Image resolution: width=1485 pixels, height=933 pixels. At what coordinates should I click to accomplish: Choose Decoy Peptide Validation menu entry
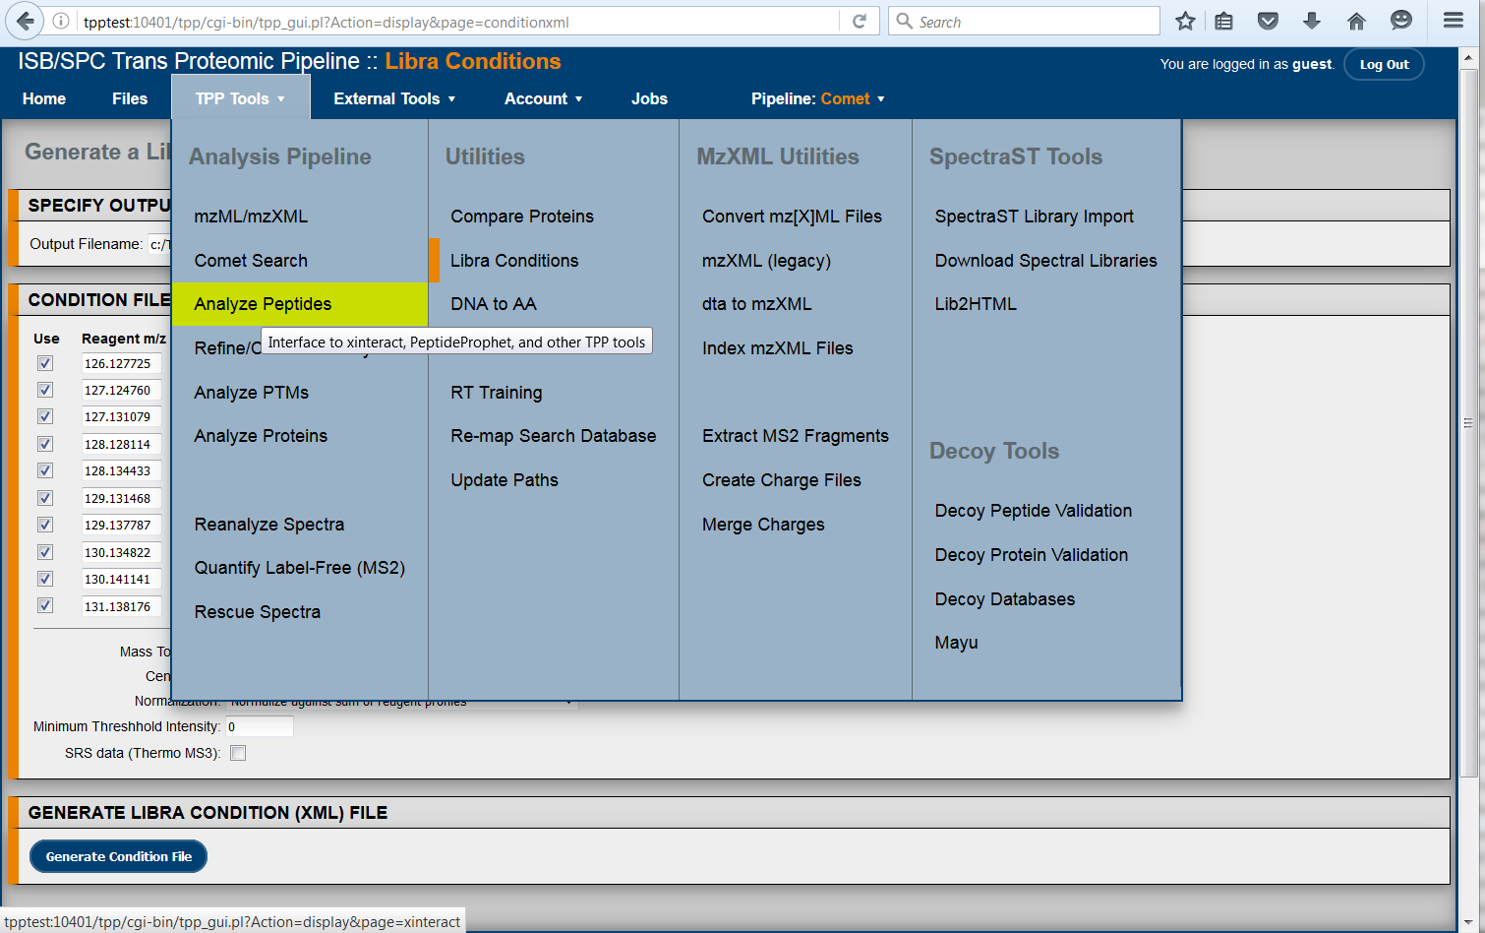1033,511
